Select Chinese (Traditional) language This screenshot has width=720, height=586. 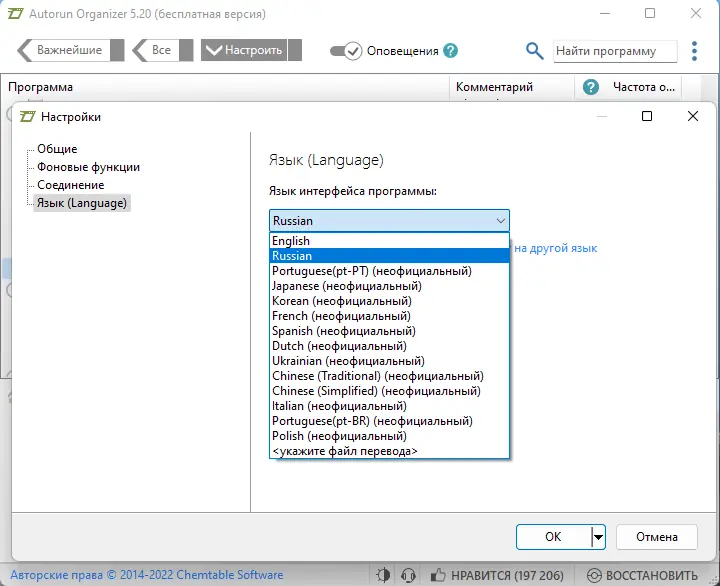click(x=389, y=376)
